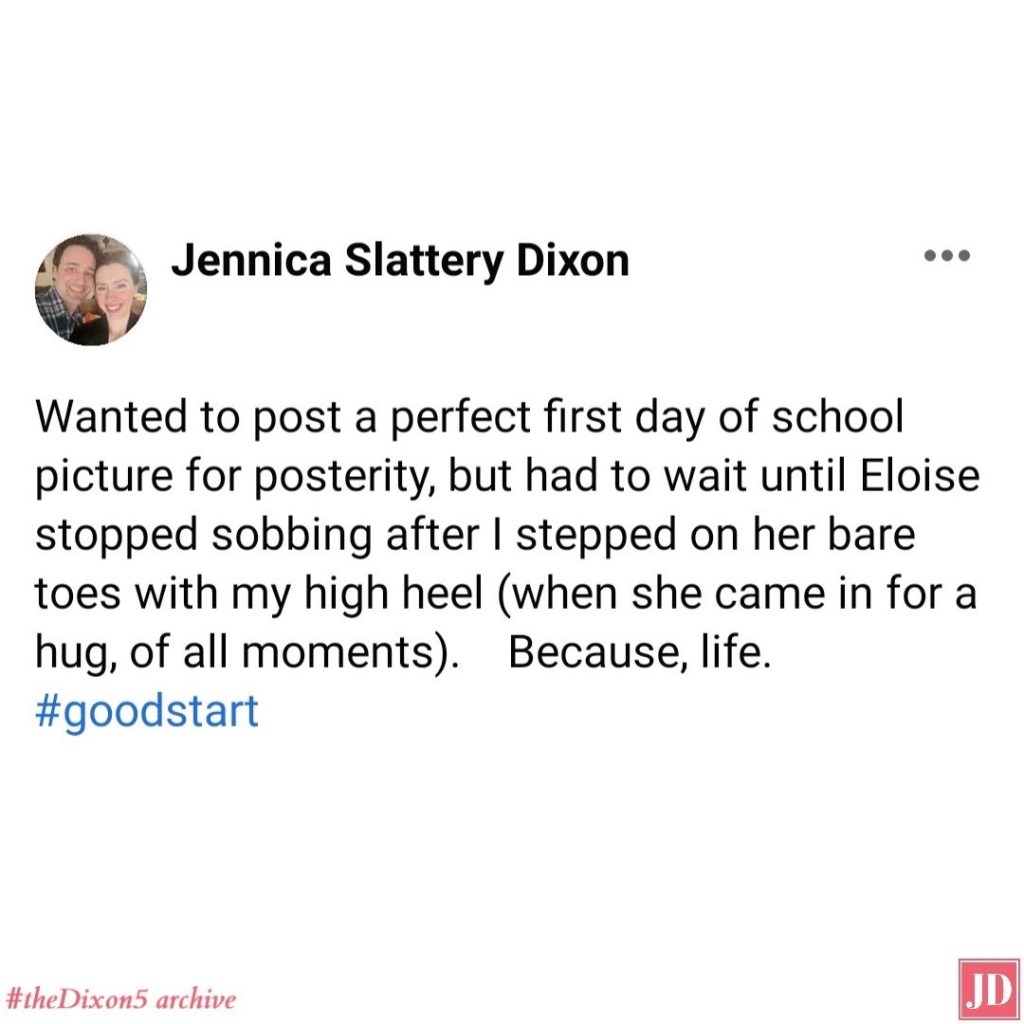Viewport: 1024px width, 1024px height.
Task: Click the phrase "Because, life."
Action: 640,652
